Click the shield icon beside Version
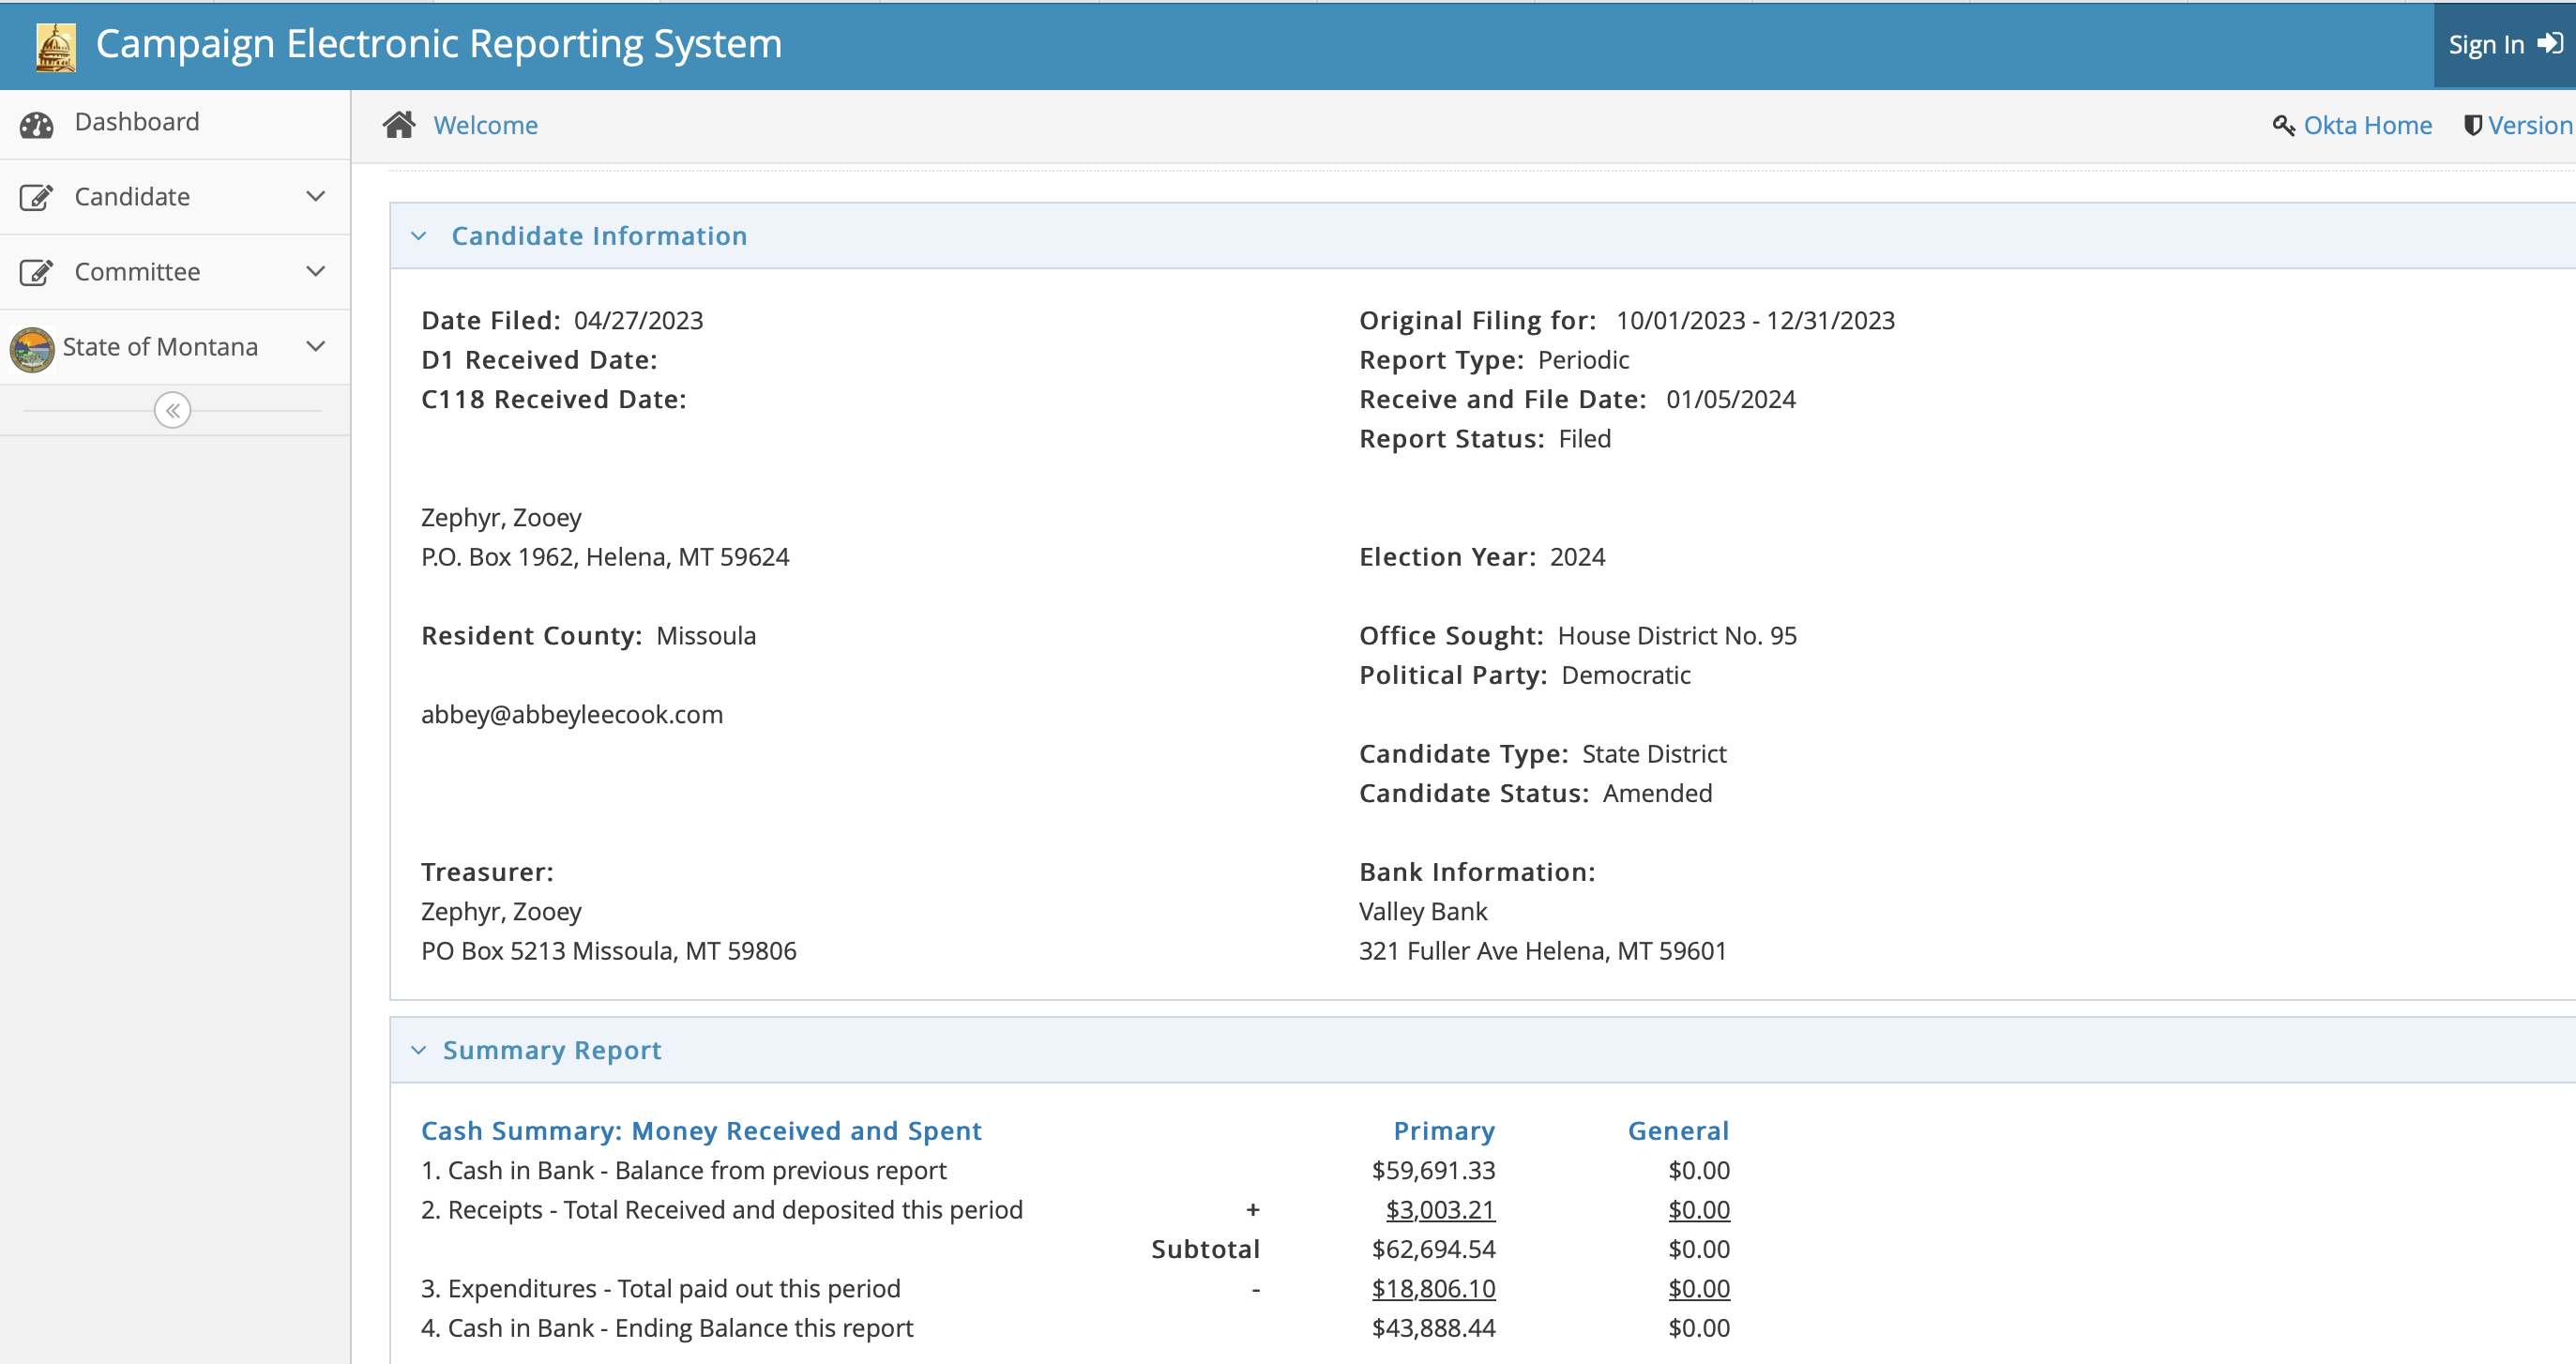Screen dimensions: 2576x1364 tap(2472, 126)
